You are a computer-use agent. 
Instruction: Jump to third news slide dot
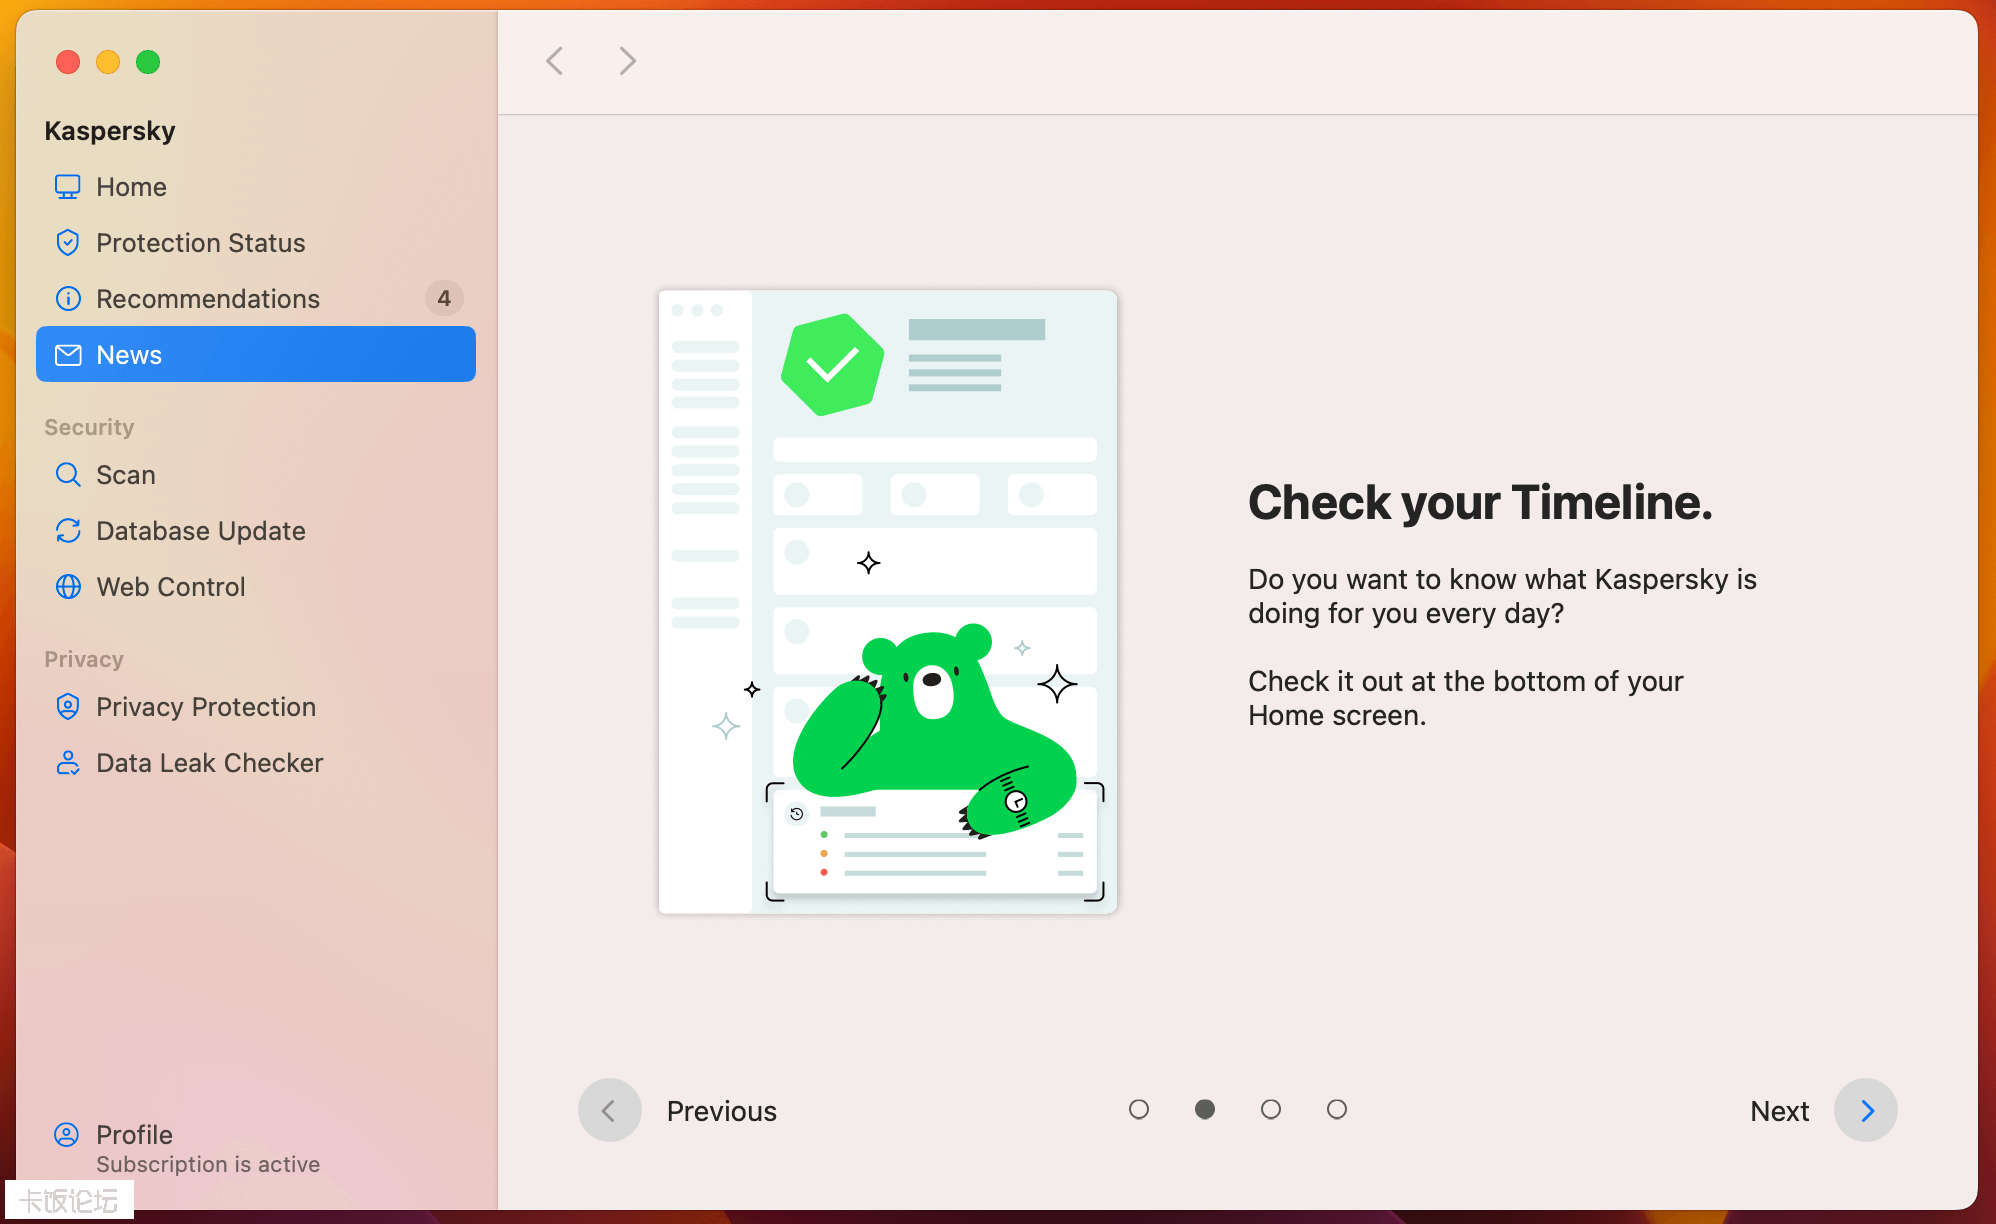point(1271,1109)
